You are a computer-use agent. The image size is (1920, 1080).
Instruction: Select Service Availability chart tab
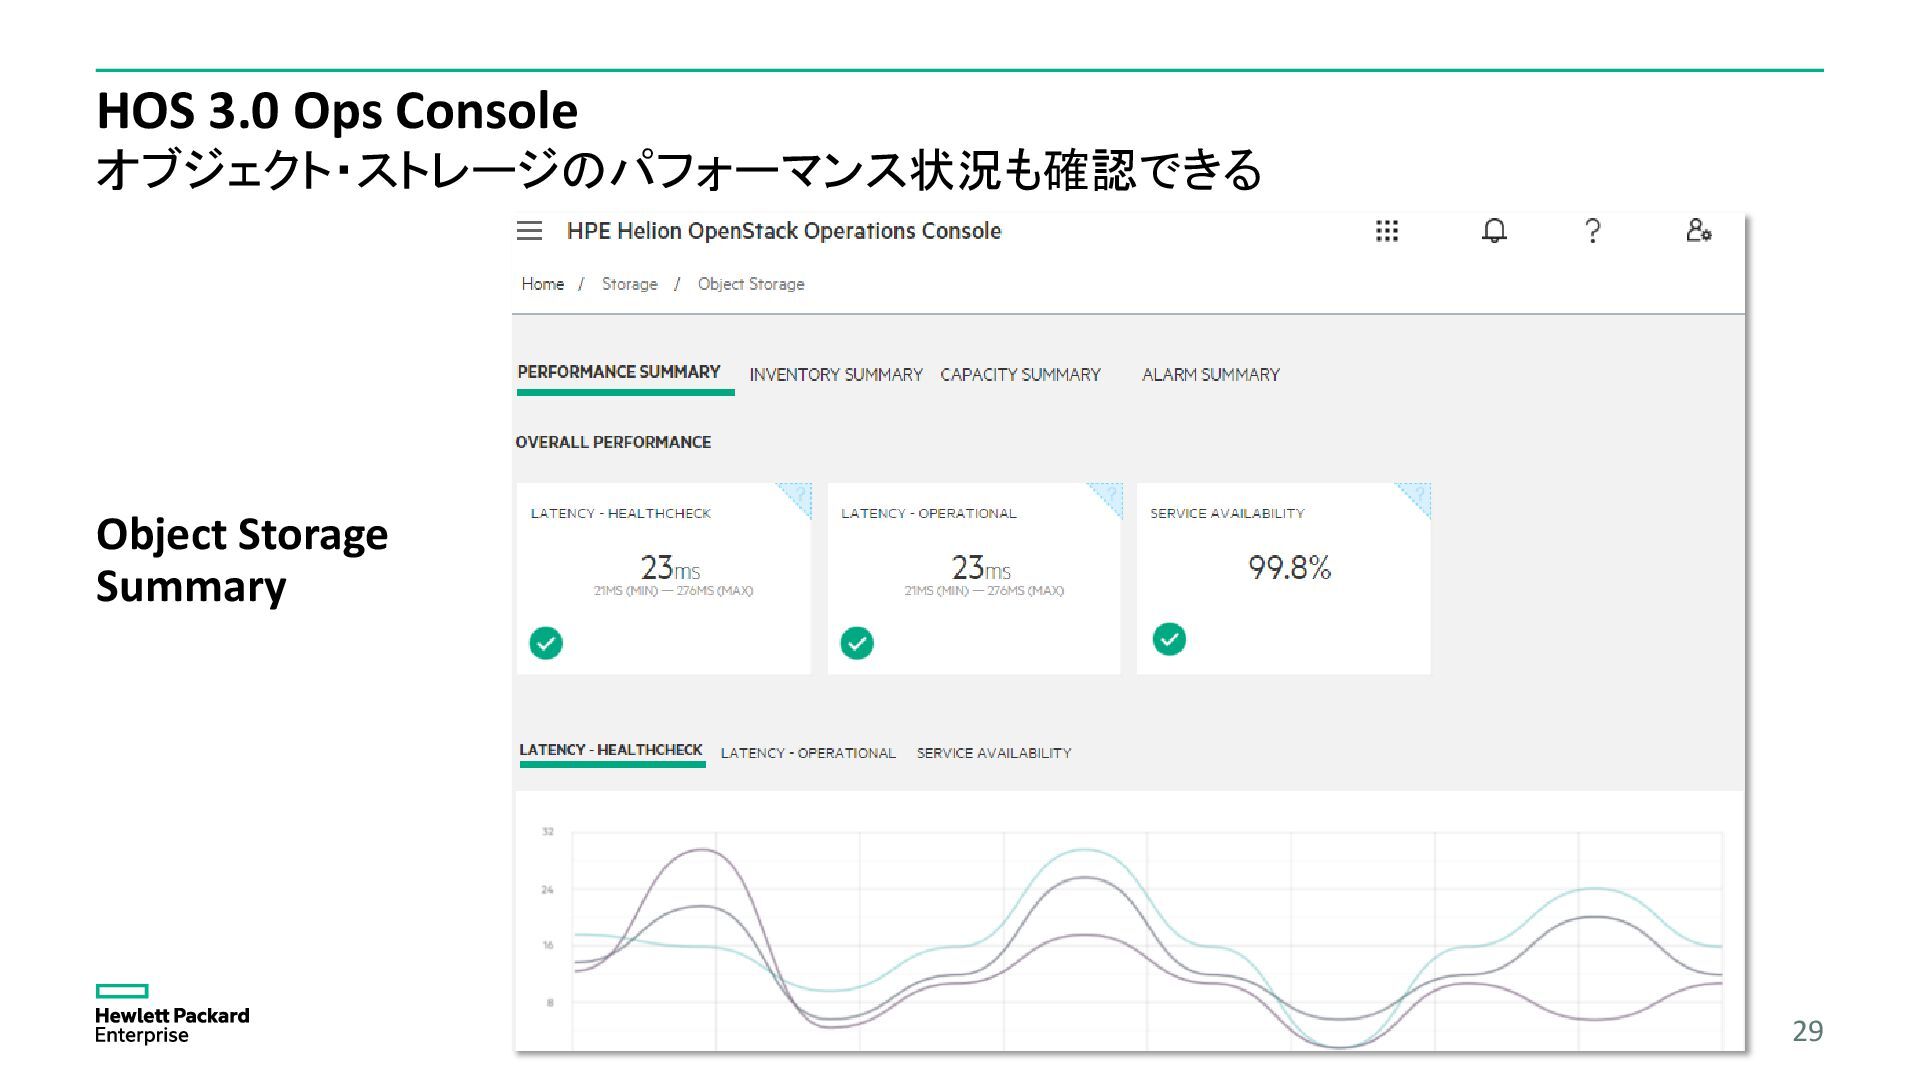994,753
